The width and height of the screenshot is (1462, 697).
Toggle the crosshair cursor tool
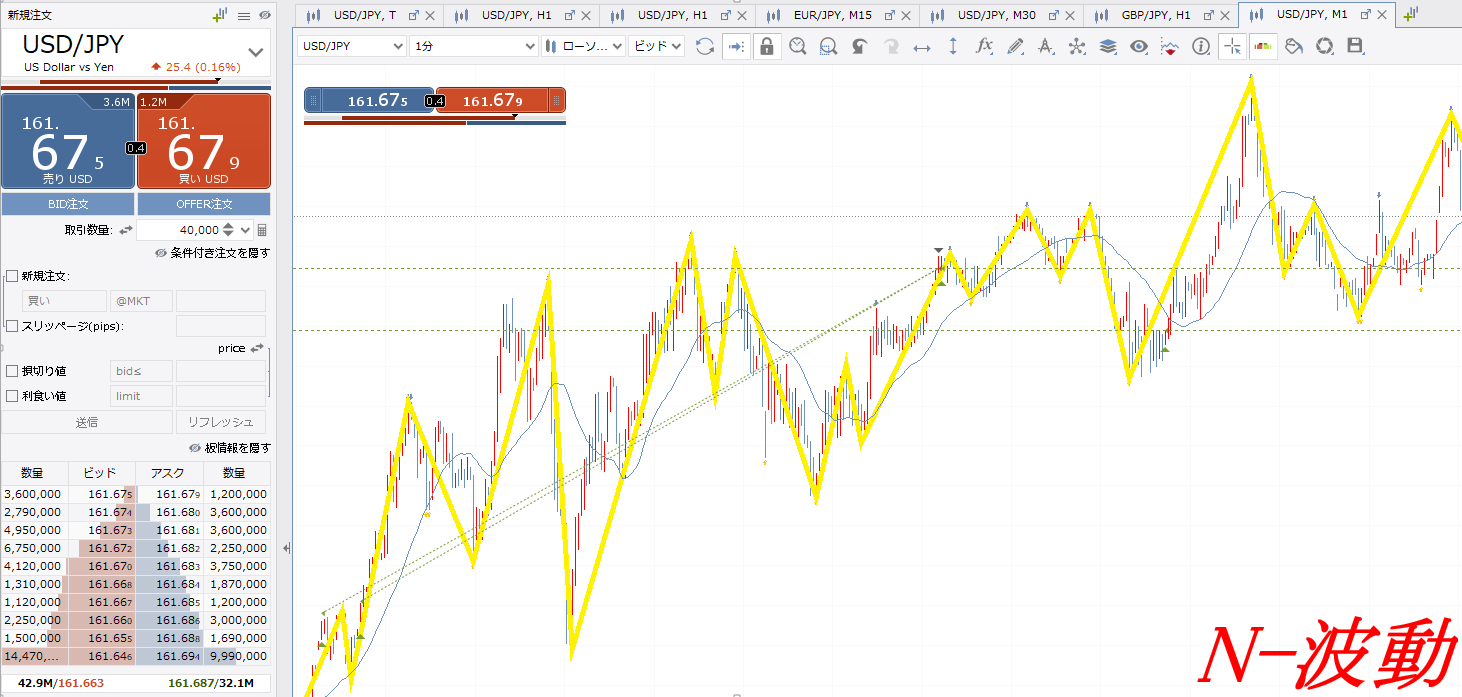click(1232, 47)
